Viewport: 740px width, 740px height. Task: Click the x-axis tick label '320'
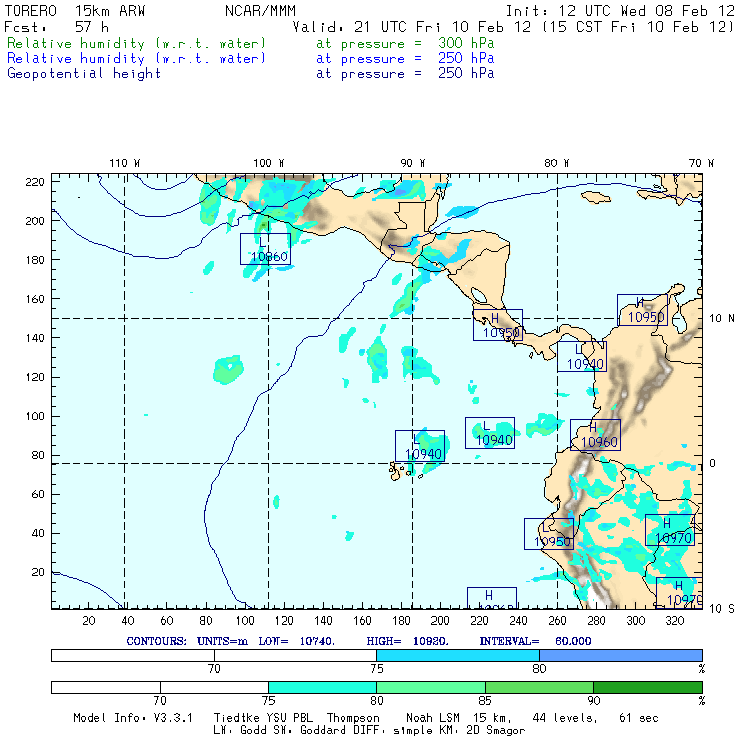674,621
